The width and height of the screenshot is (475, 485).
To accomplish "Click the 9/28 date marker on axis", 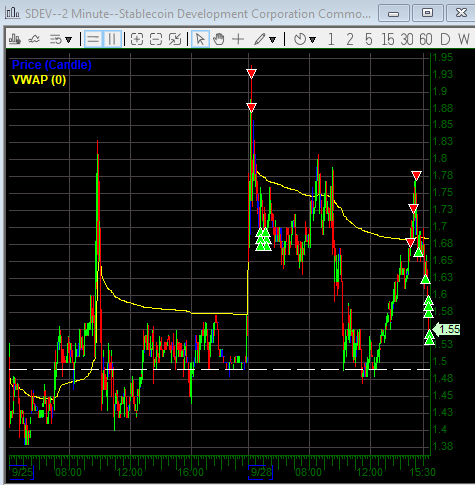I will [x=261, y=472].
